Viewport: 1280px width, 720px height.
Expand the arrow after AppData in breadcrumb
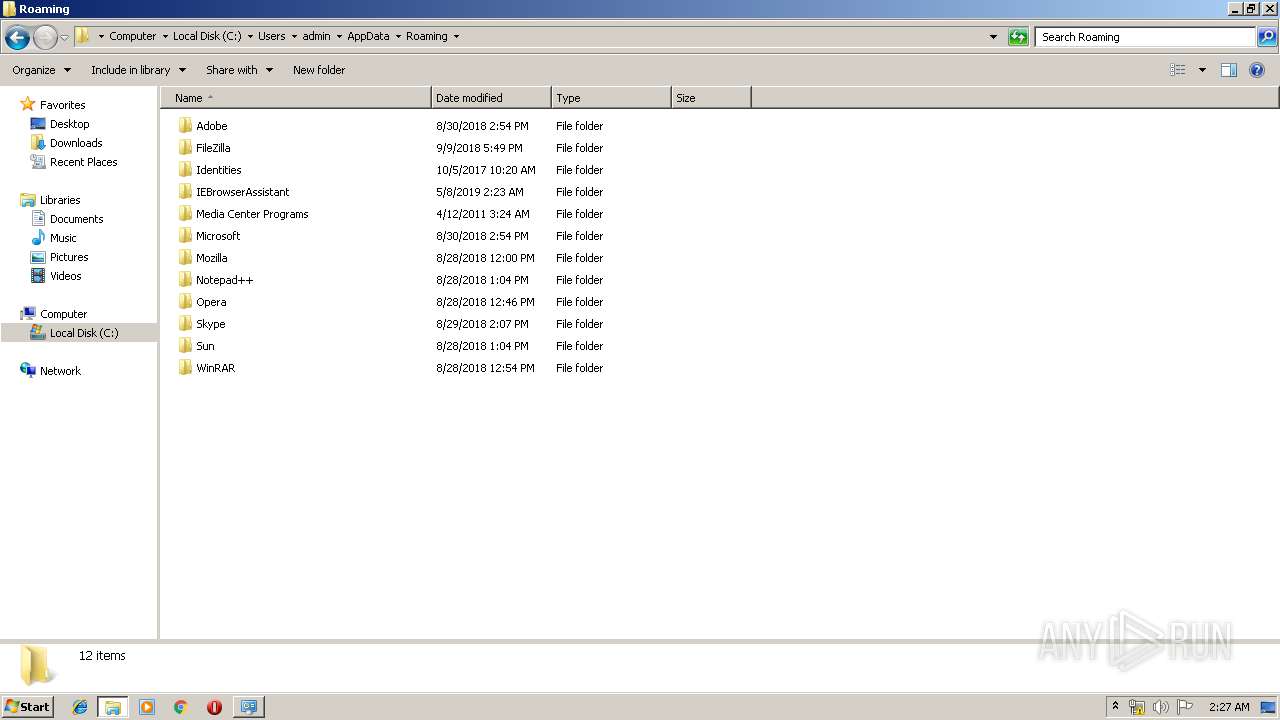tap(398, 36)
